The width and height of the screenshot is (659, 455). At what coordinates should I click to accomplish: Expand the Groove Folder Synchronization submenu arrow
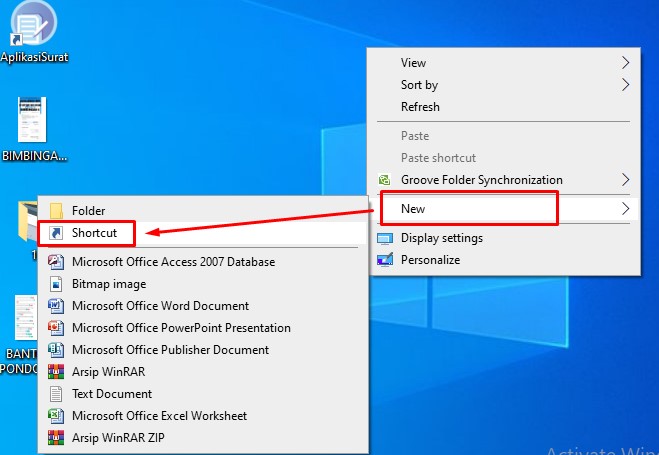(625, 180)
